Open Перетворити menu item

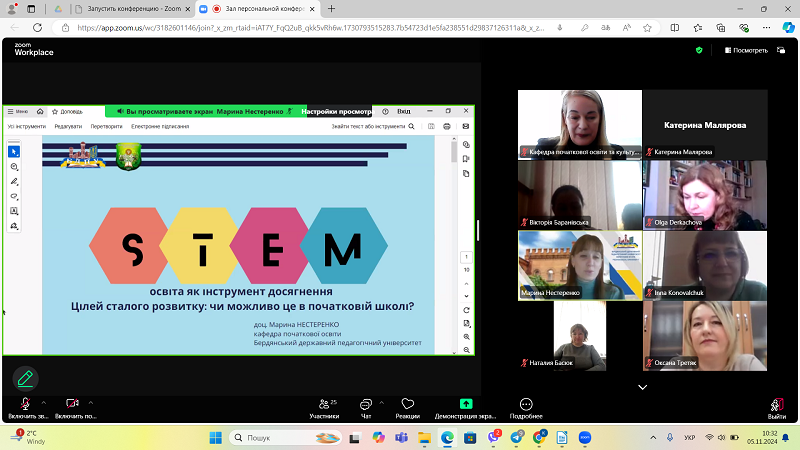click(107, 126)
